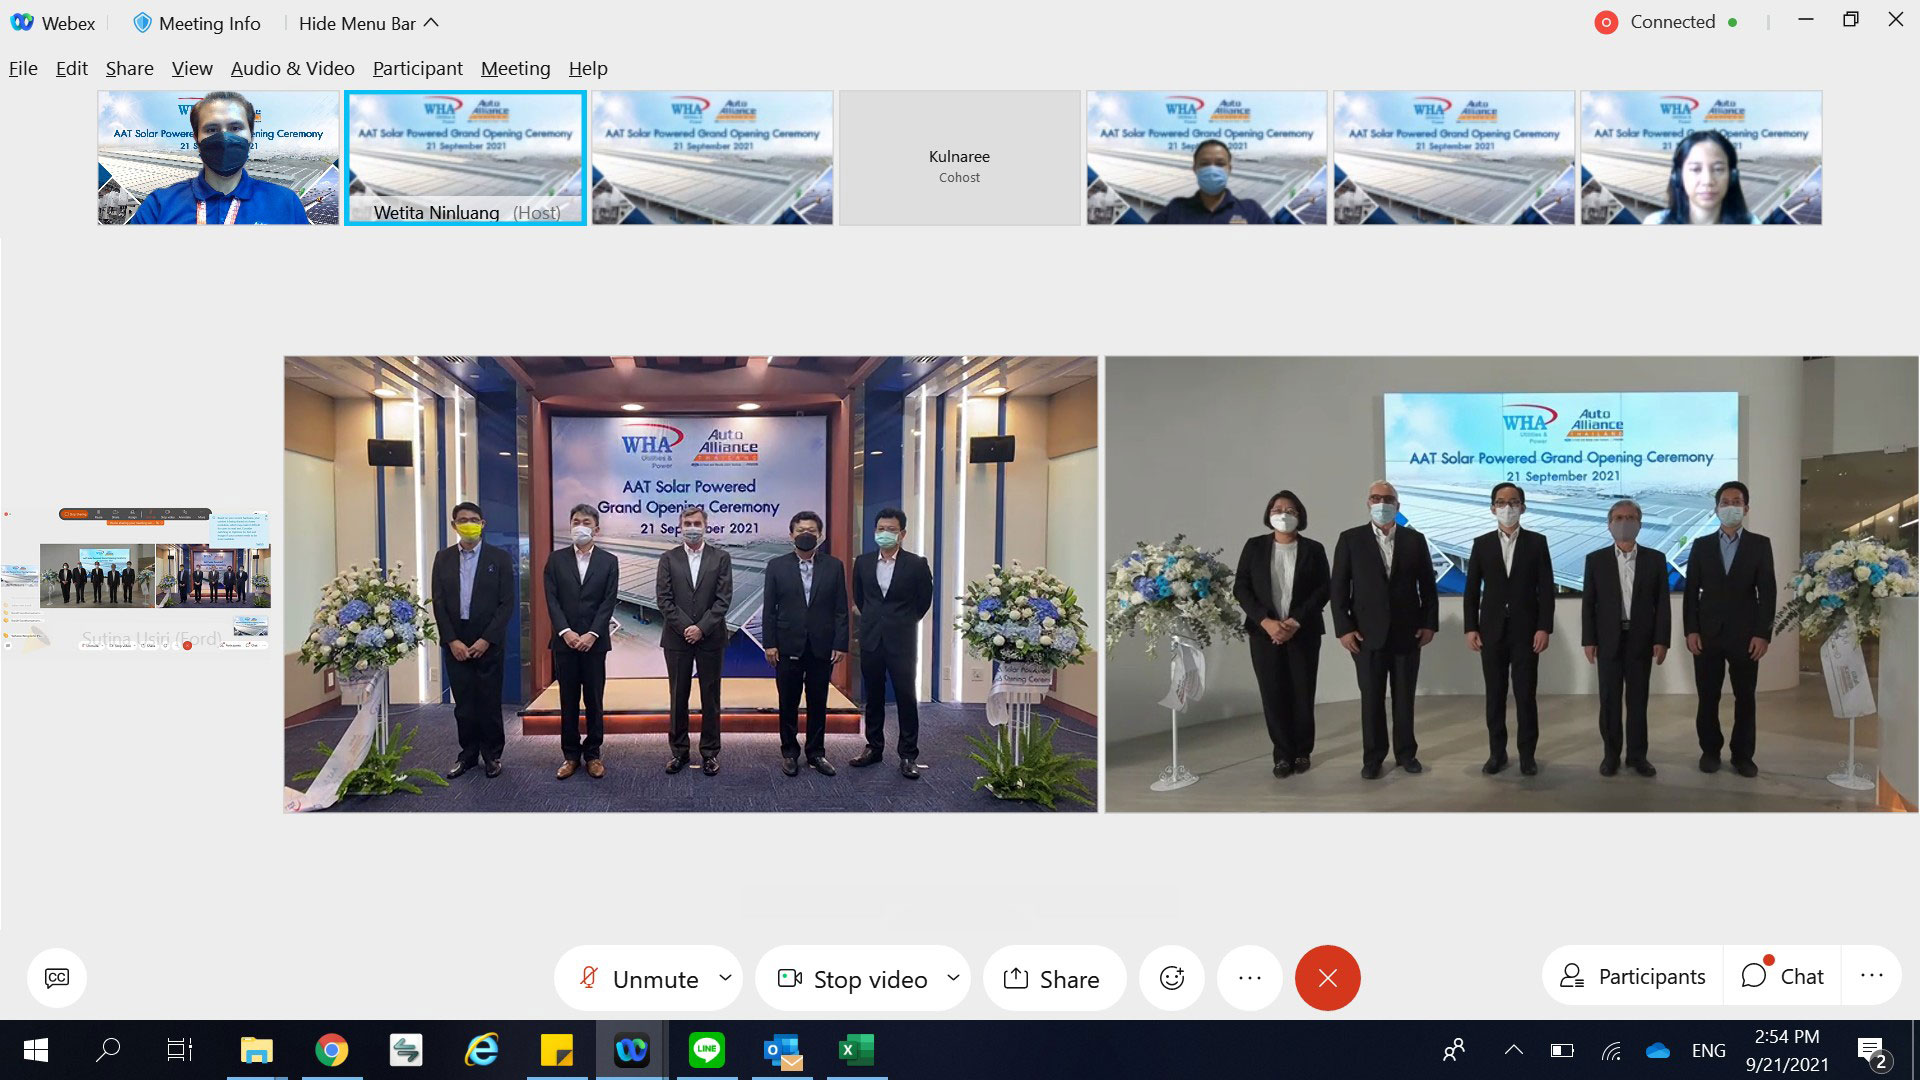Viewport: 1920px width, 1080px height.
Task: Stop video camera
Action: (854, 978)
